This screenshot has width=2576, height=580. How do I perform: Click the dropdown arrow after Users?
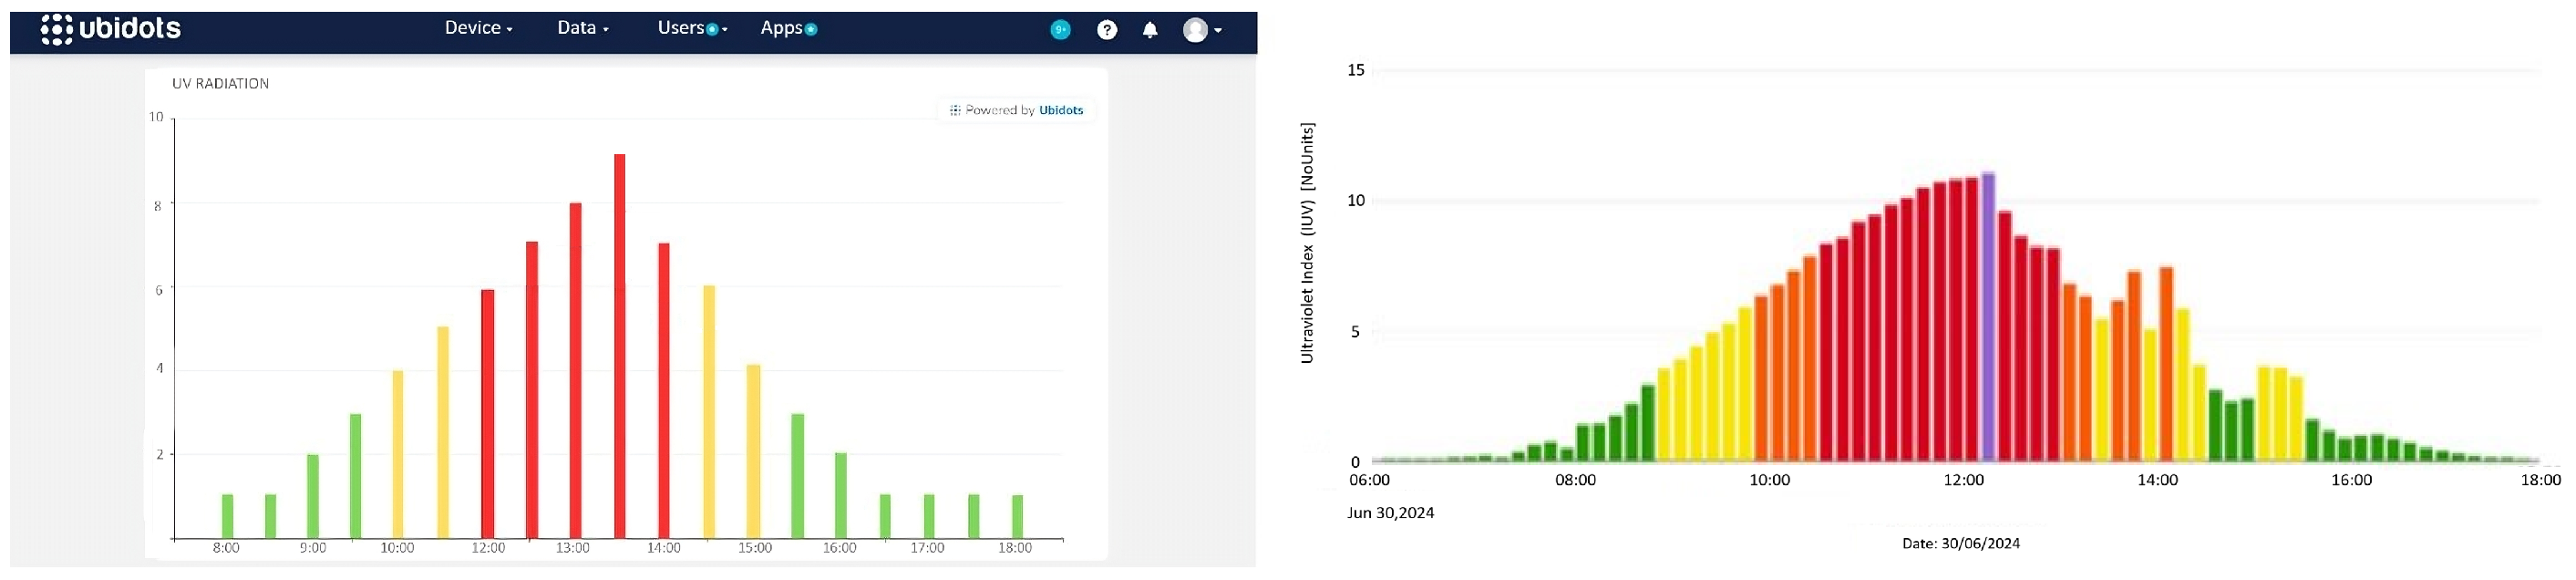(725, 30)
